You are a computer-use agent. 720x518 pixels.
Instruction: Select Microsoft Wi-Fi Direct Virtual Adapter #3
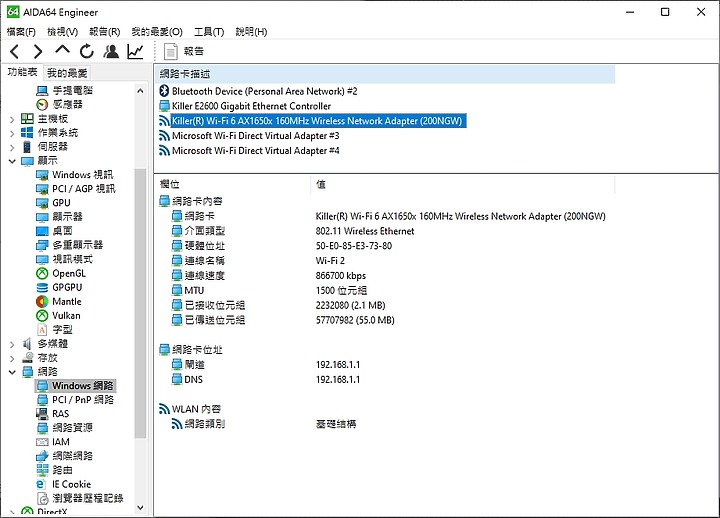pos(255,136)
